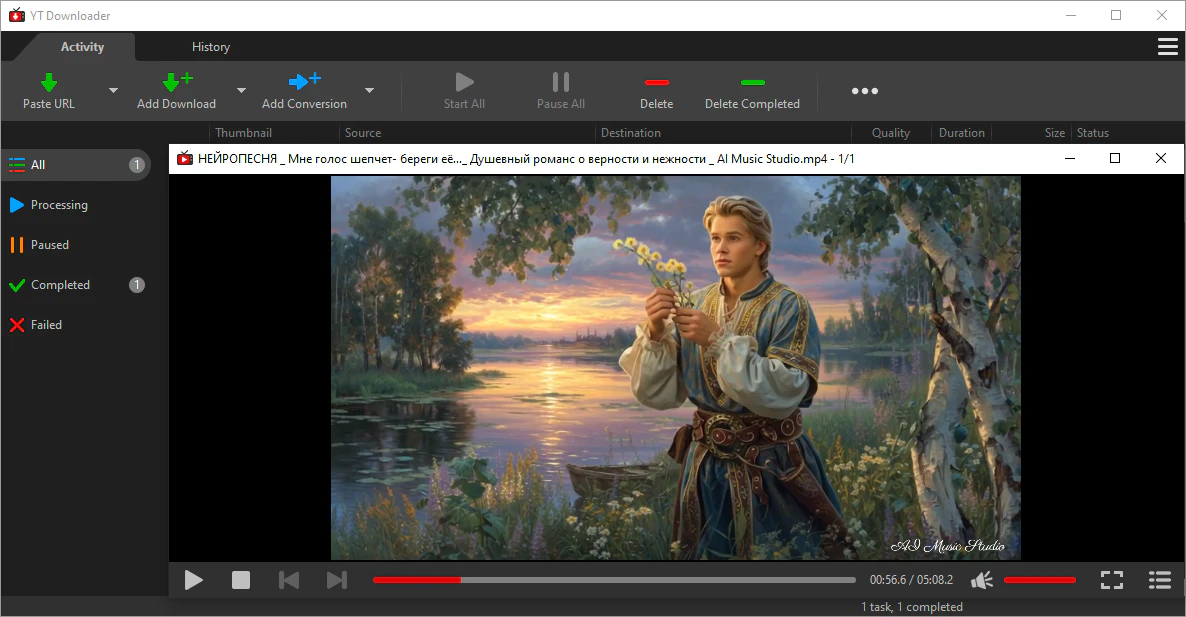Stop video playback with the square button

point(241,580)
